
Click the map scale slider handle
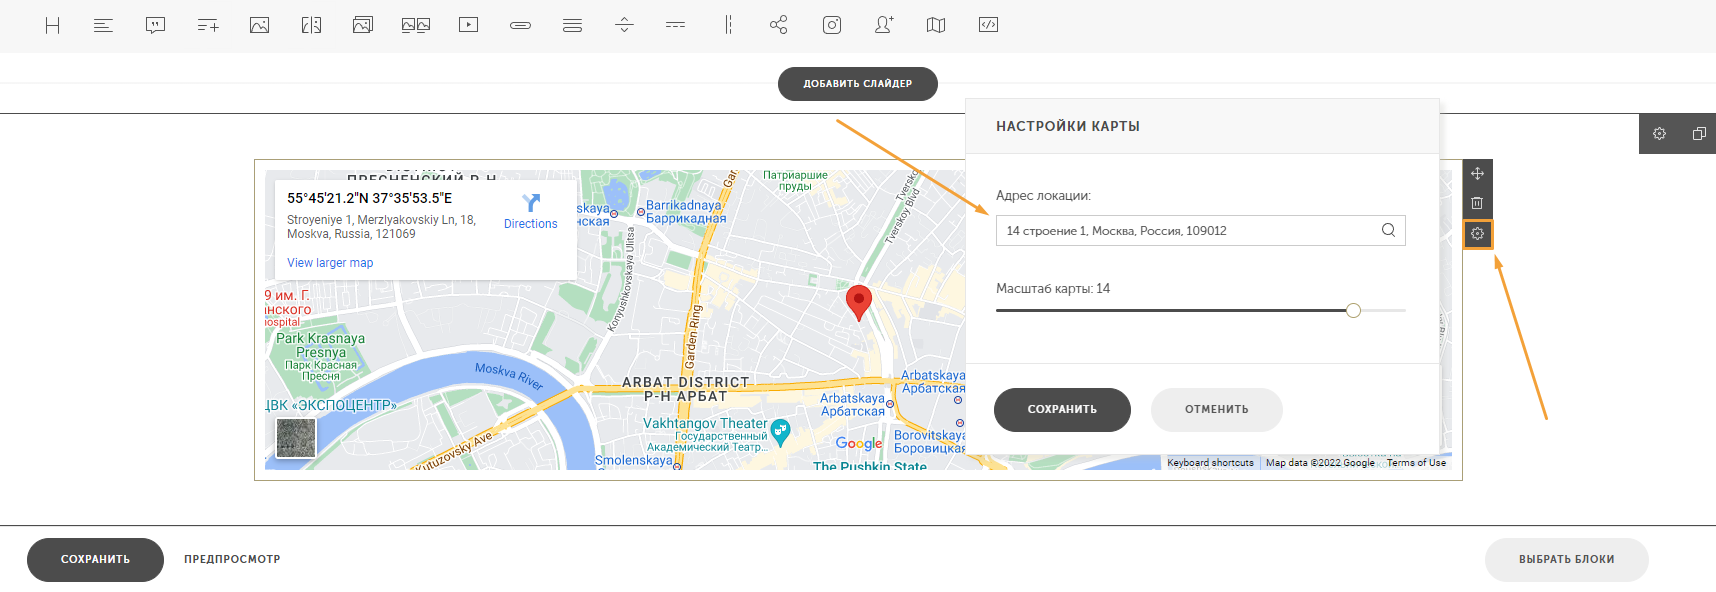point(1353,311)
